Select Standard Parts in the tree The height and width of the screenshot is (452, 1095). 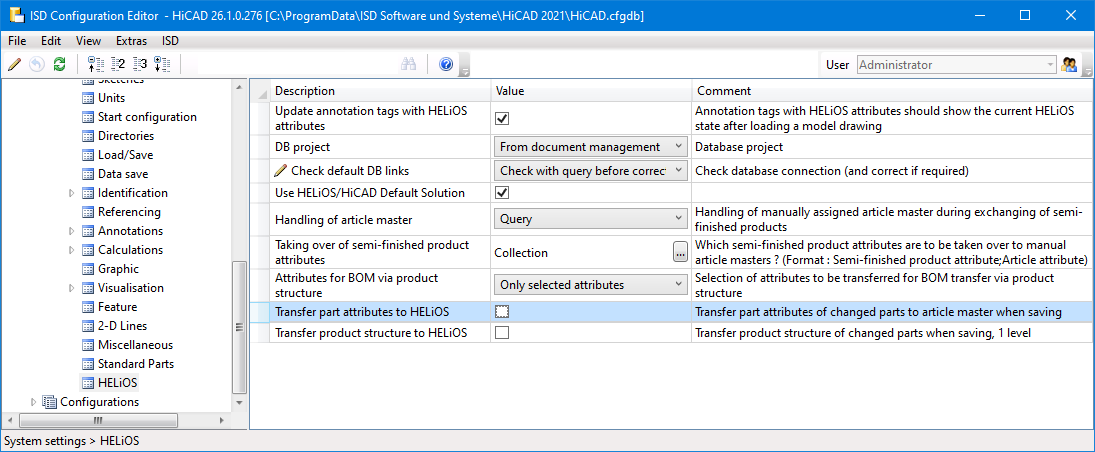135,364
